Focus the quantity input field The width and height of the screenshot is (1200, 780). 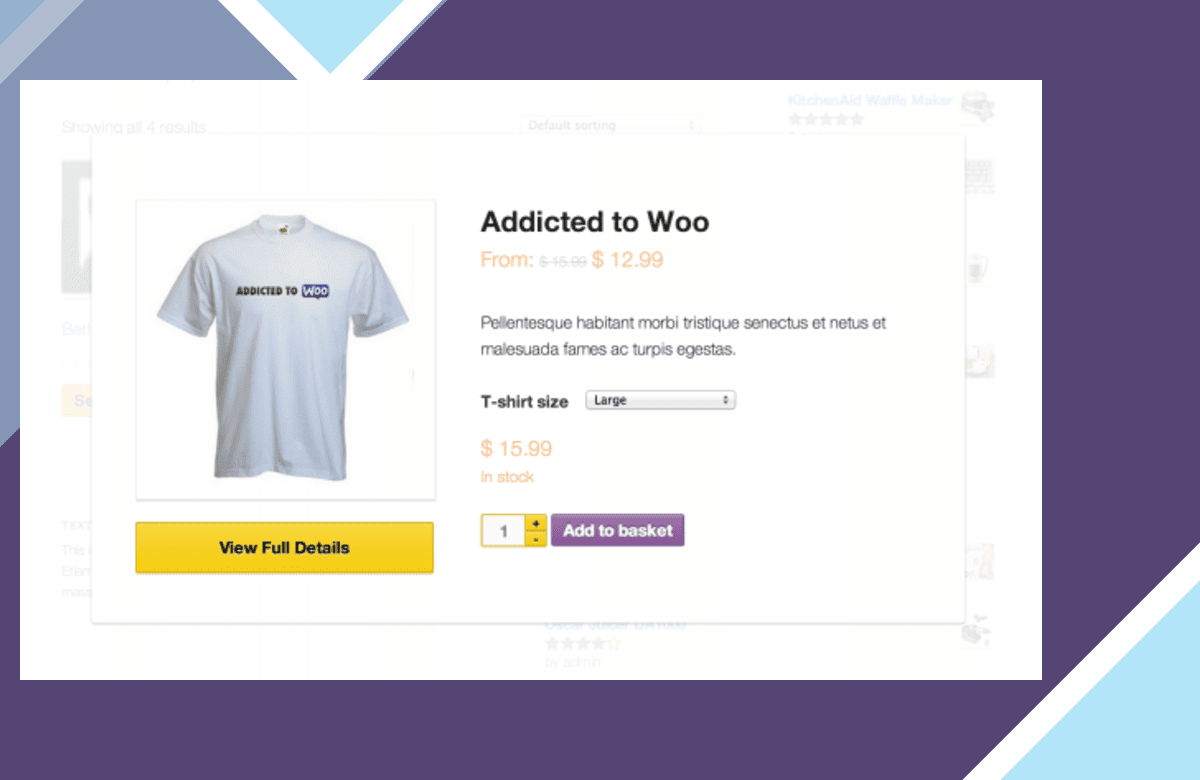coord(504,531)
